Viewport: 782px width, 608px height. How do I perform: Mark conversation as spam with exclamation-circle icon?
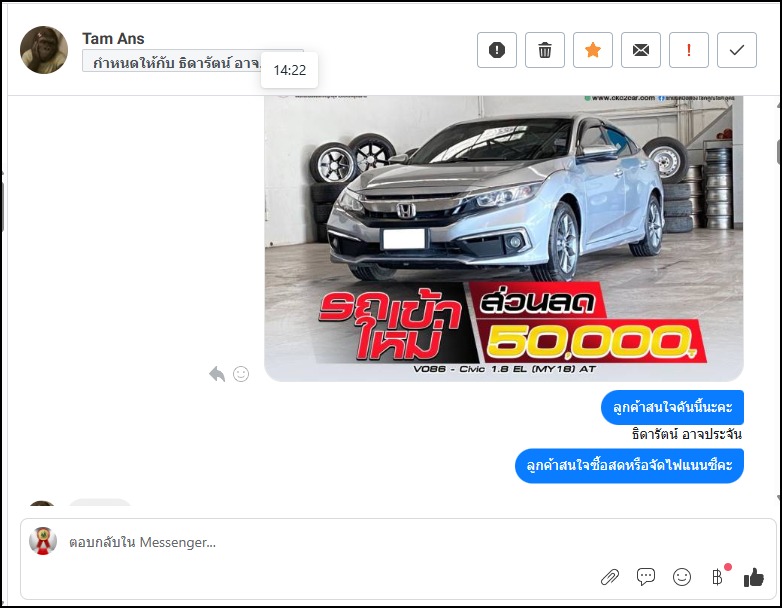[x=497, y=50]
